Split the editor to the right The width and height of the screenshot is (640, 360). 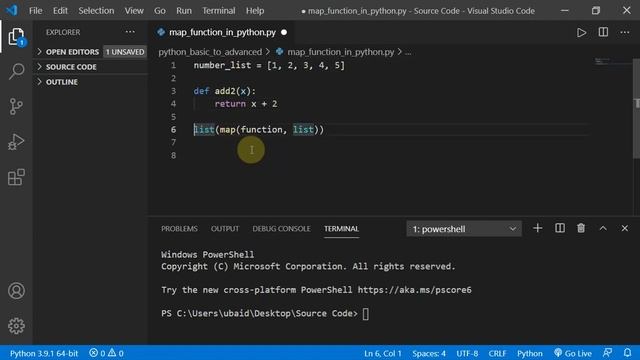point(603,32)
